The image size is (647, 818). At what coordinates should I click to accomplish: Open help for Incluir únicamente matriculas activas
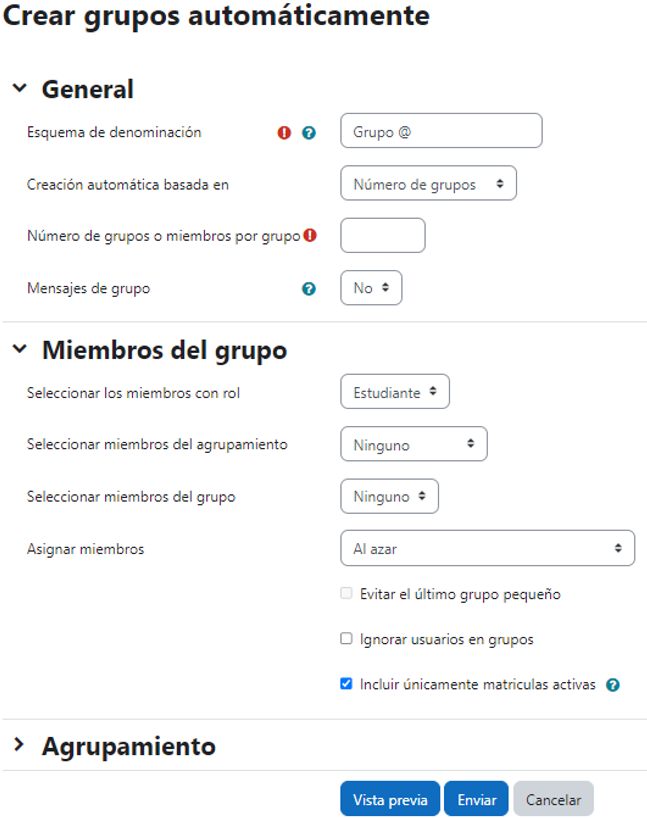pos(612,685)
